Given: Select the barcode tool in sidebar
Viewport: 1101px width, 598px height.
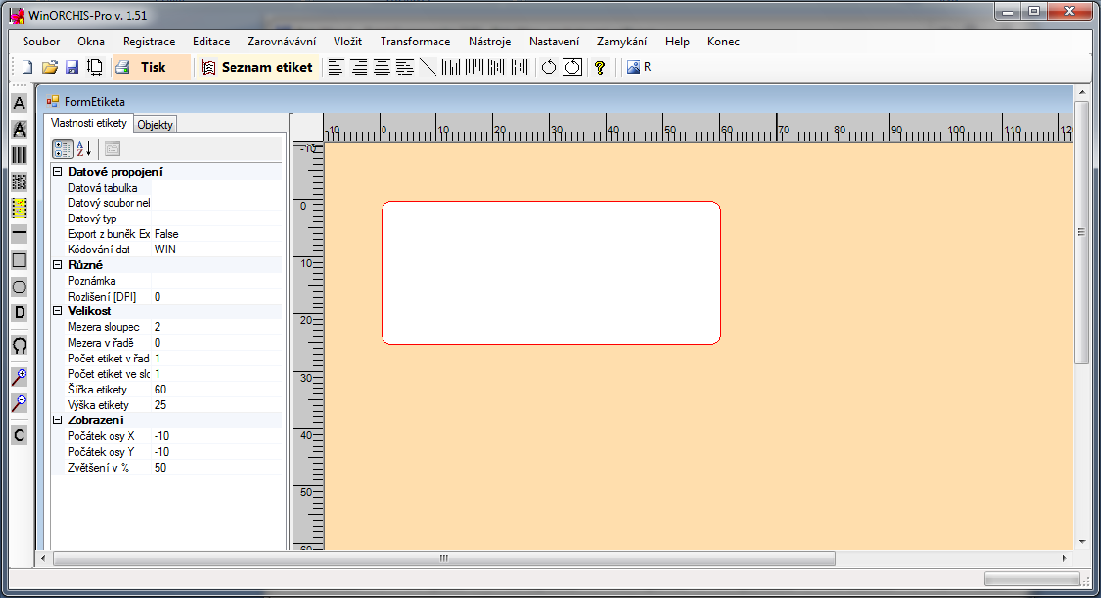Looking at the screenshot, I should point(20,155).
